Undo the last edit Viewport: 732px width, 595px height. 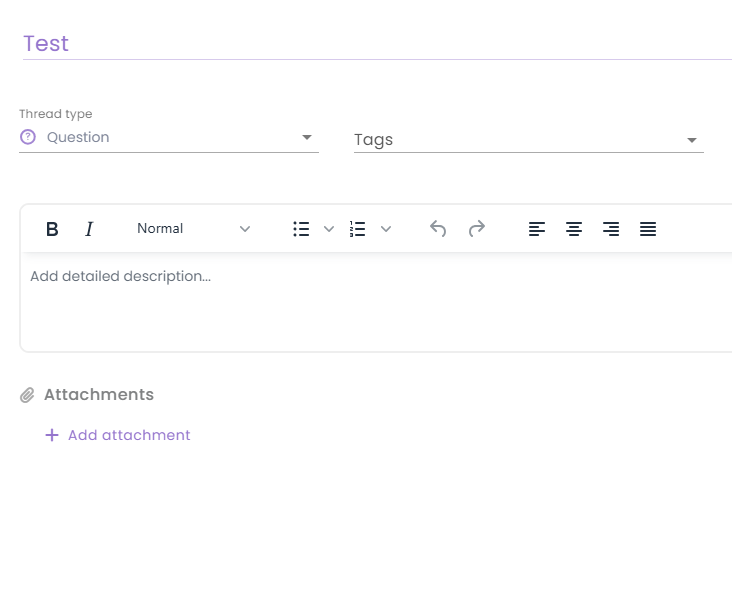coord(438,229)
